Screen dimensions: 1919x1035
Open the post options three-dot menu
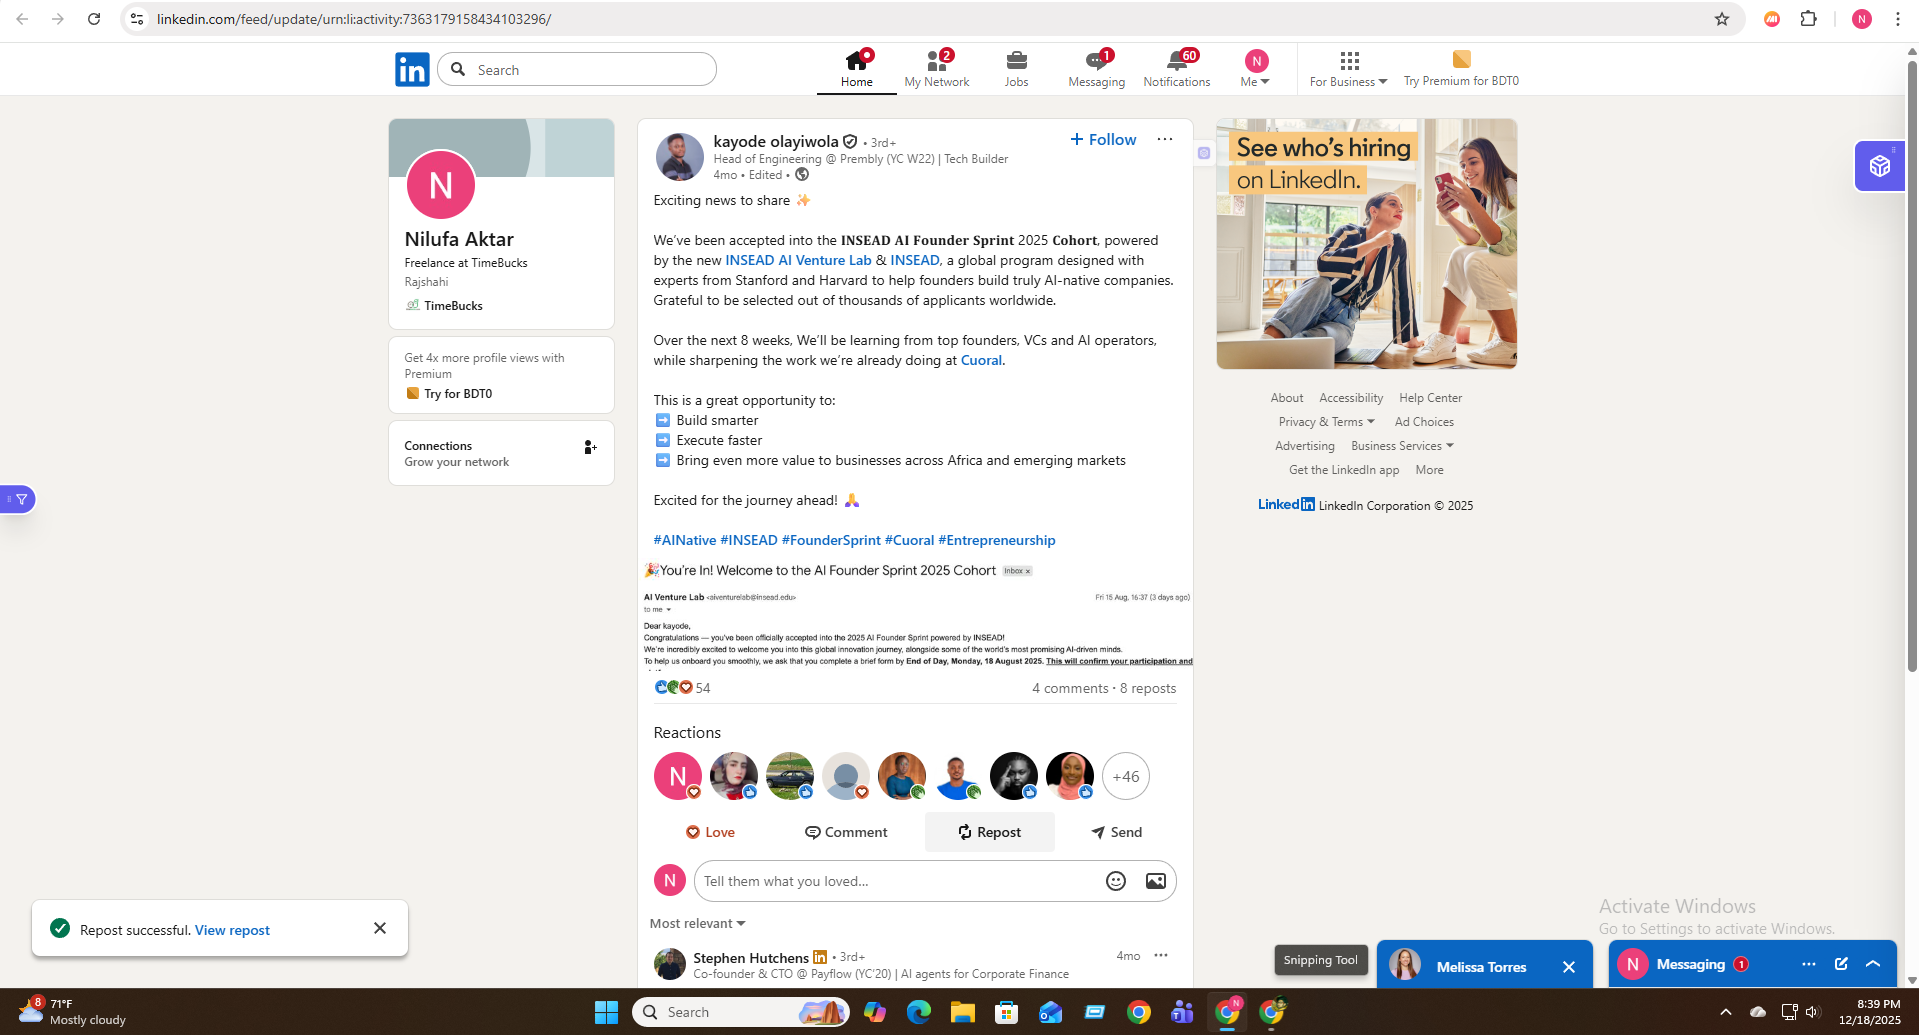[x=1165, y=139]
